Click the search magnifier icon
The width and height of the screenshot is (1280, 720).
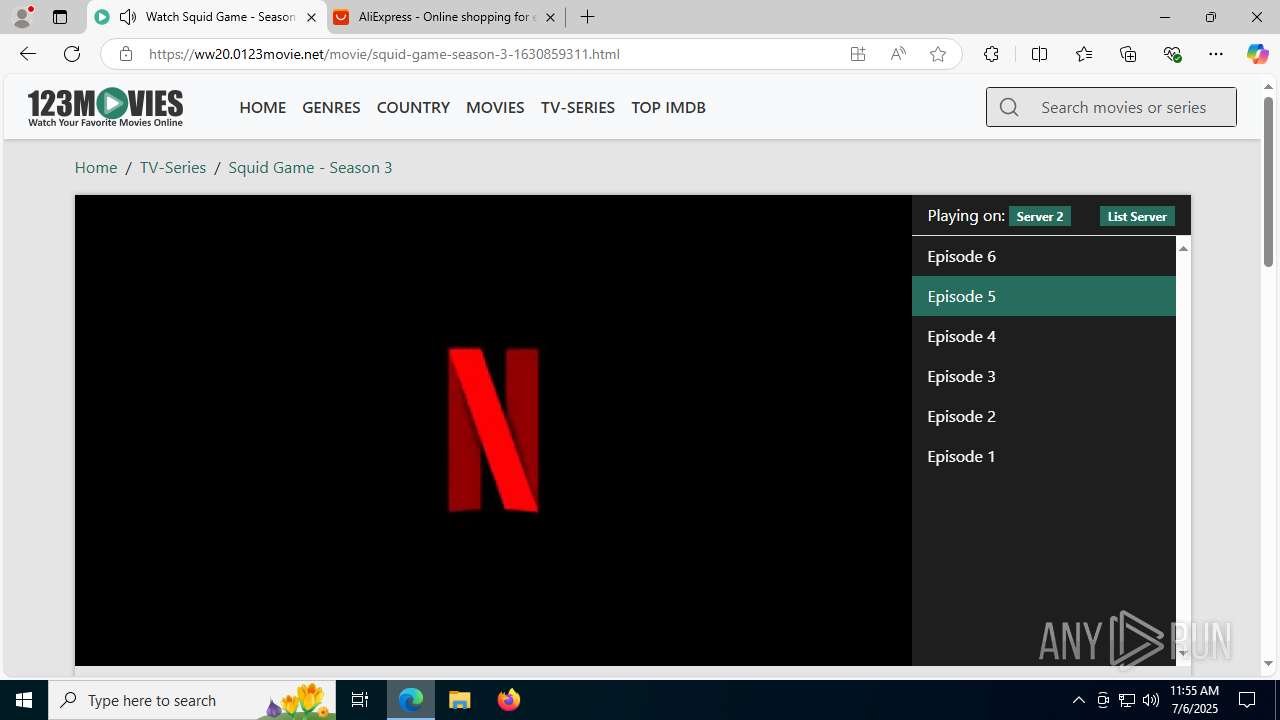(x=1009, y=107)
